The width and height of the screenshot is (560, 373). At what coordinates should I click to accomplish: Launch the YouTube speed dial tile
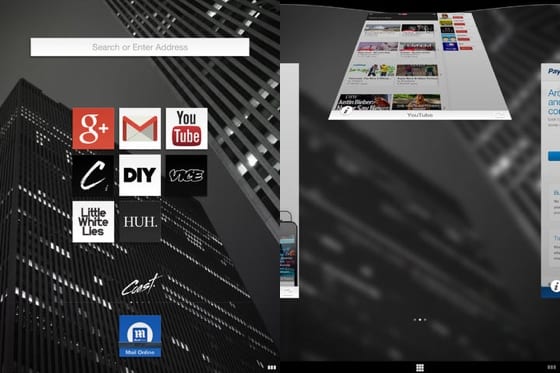coord(186,129)
